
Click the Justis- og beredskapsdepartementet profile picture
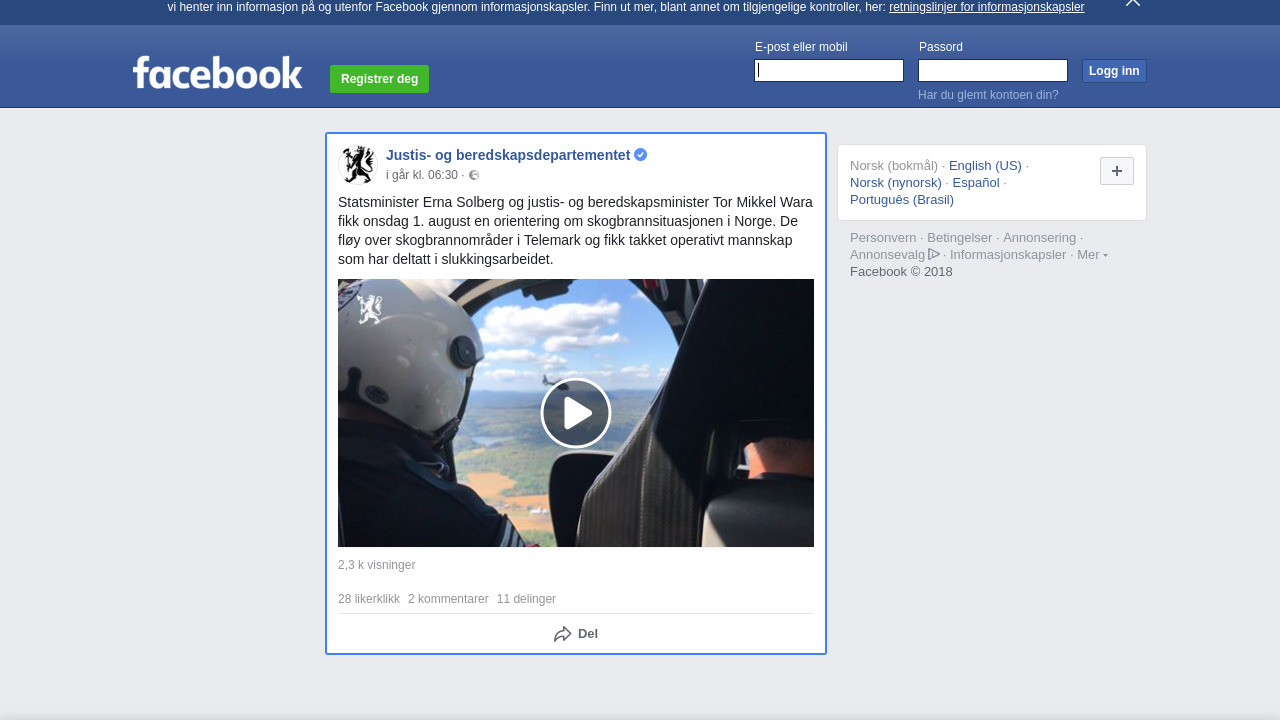point(357,165)
